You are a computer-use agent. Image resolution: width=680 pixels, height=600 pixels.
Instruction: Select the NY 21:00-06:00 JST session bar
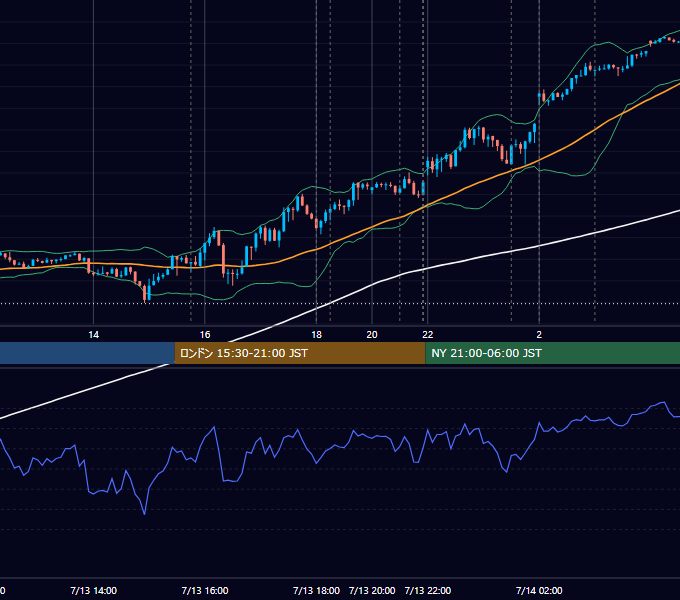tap(552, 353)
